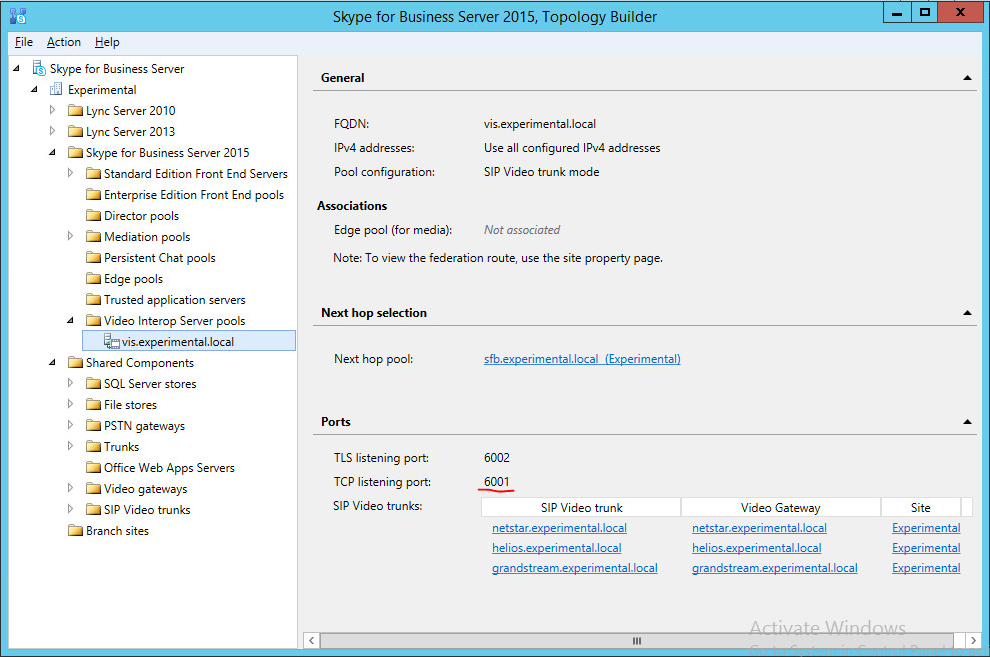Collapse the Video Interop Server pools node
990x657 pixels.
point(70,321)
